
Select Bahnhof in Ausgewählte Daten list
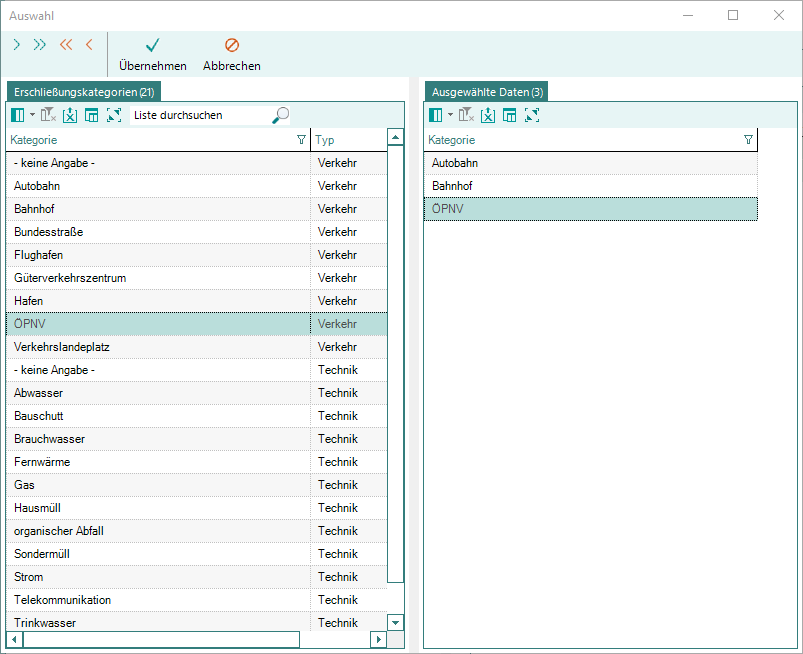tap(590, 186)
